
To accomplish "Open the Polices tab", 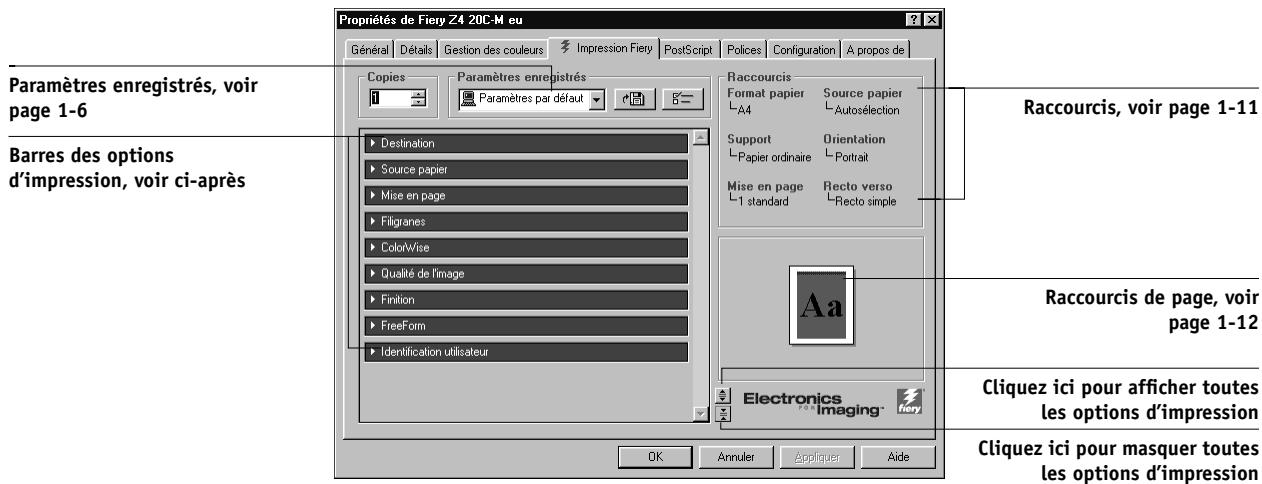I will (744, 49).
